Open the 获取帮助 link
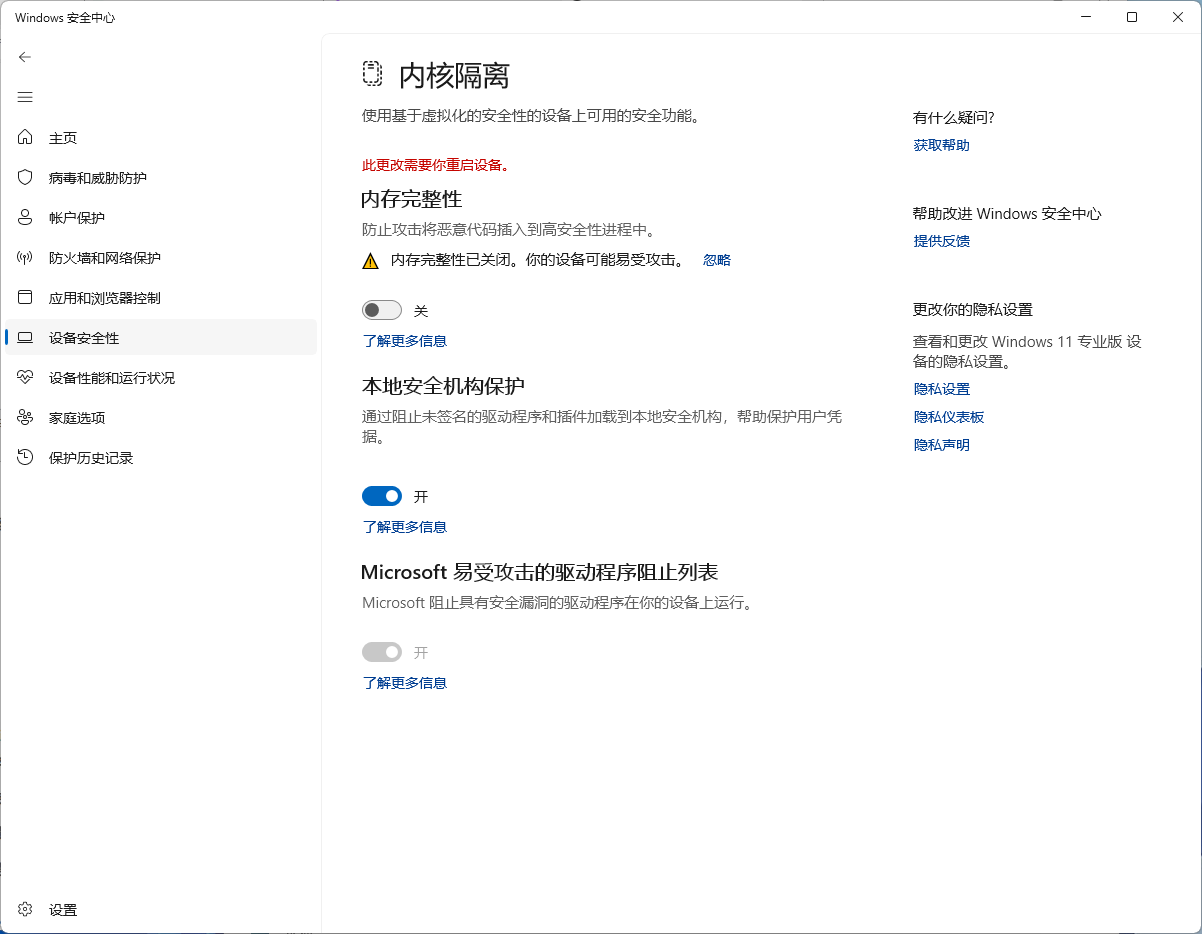The height and width of the screenshot is (934, 1202). 941,145
